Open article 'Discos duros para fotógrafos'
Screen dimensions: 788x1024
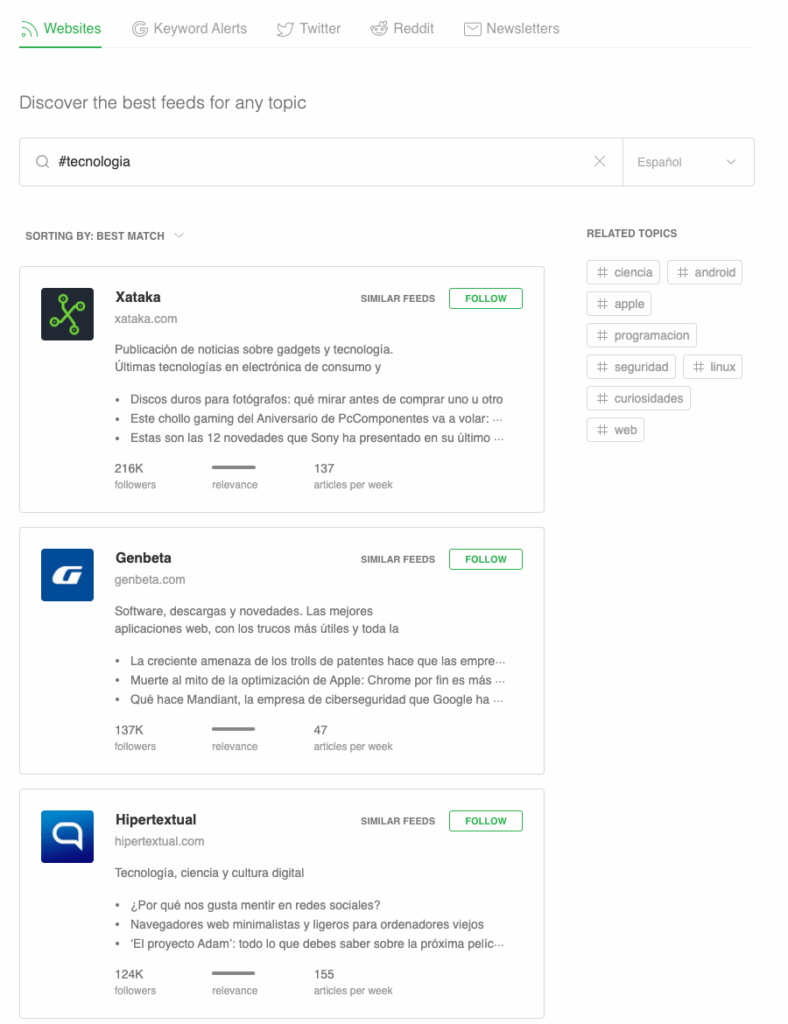[x=317, y=399]
